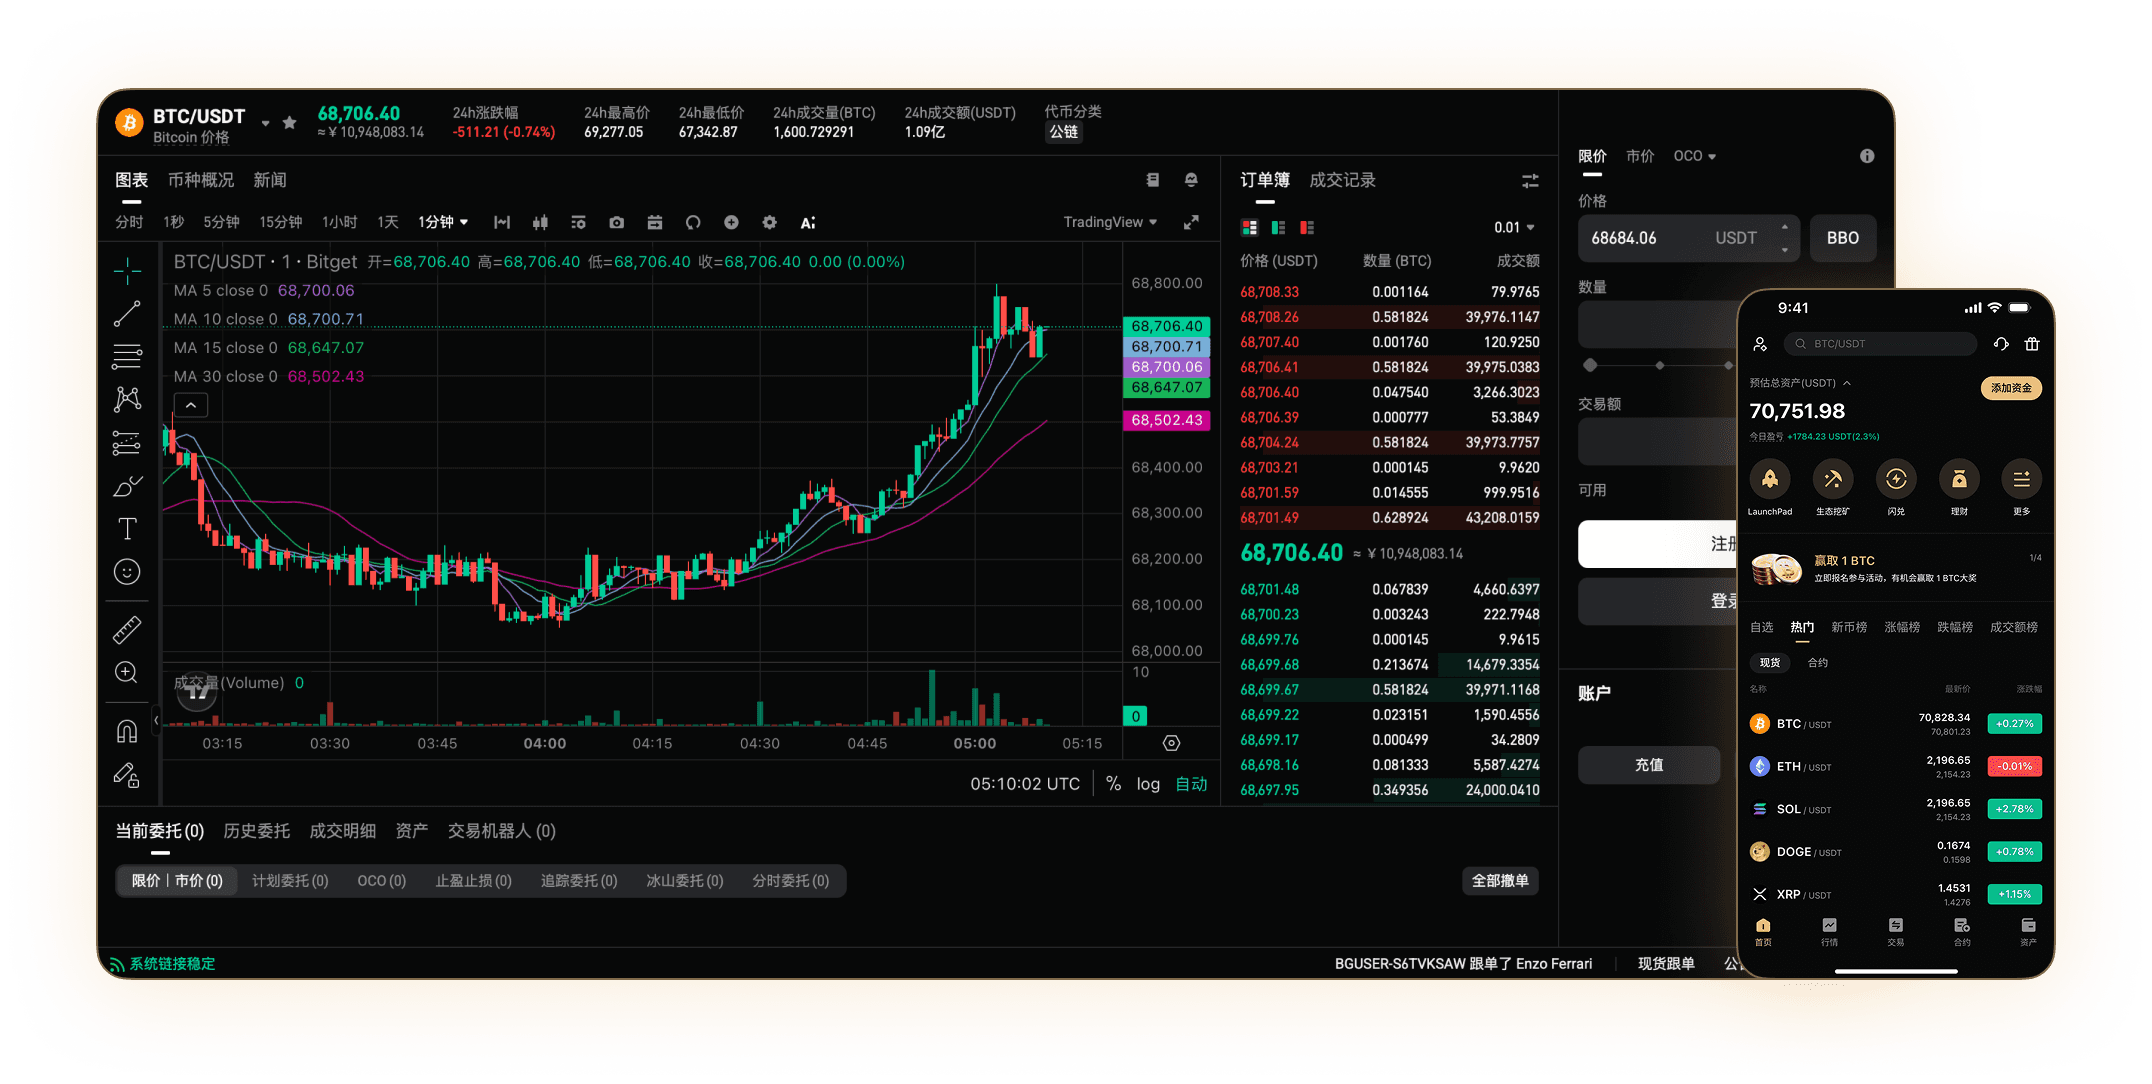This screenshot has width=2152, height=1084.
Task: Favorite BTC/USDT with the star icon
Action: (289, 123)
